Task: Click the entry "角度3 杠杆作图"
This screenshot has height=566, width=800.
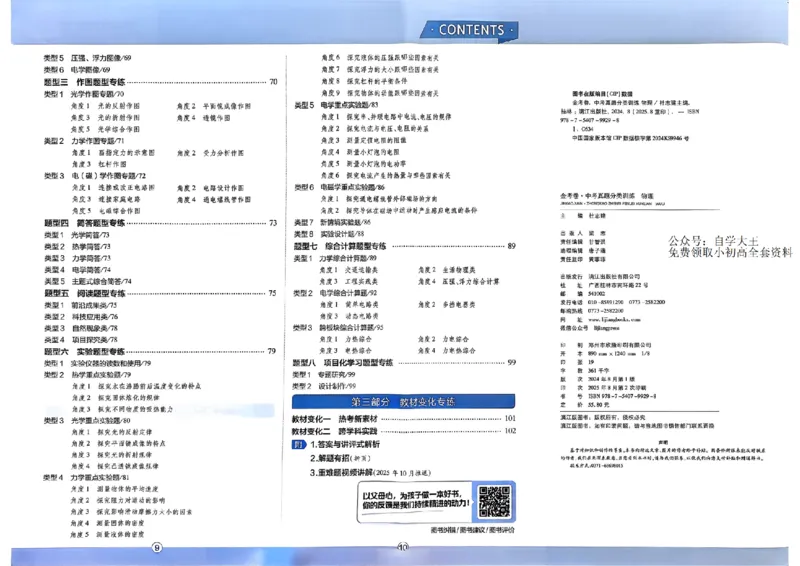Action: (98, 164)
